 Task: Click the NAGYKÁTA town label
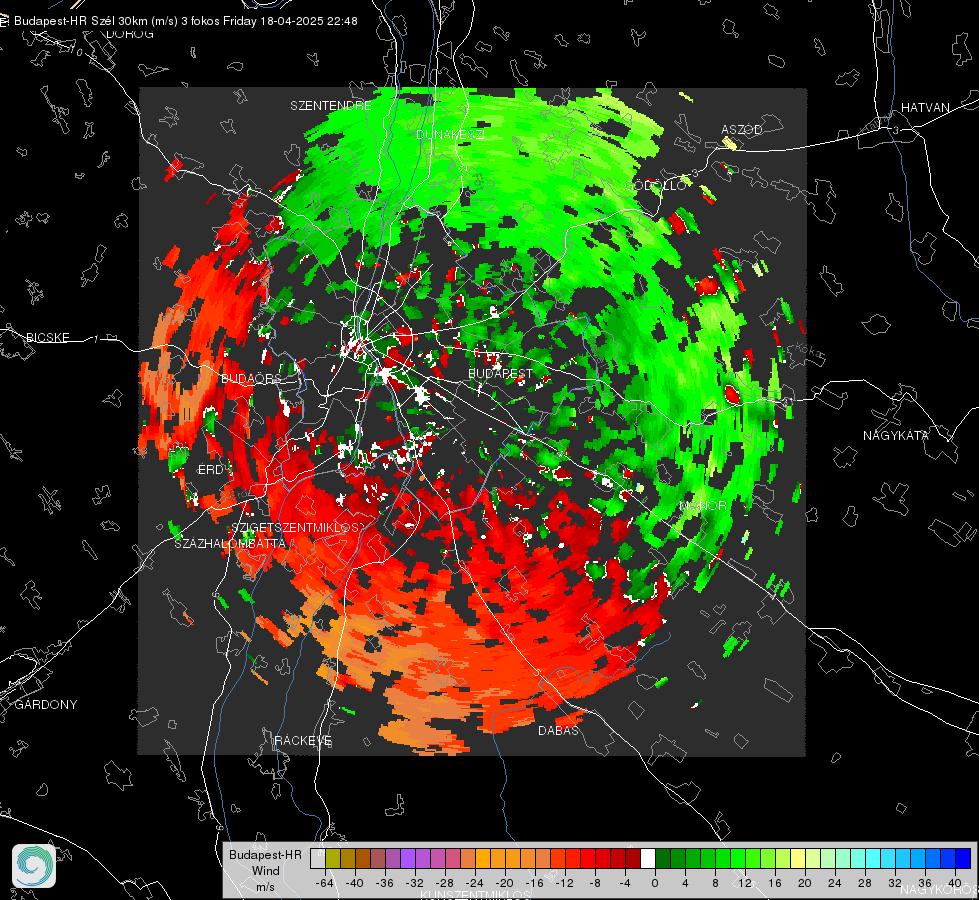896,435
